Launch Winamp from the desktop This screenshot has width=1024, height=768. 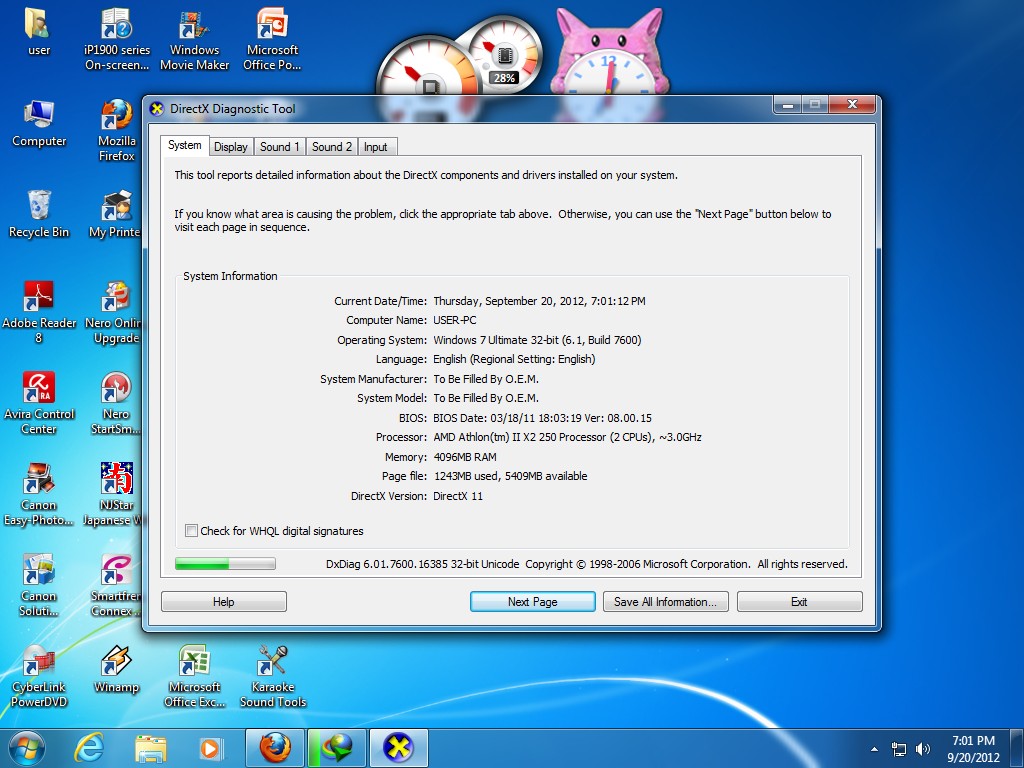pyautogui.click(x=117, y=669)
